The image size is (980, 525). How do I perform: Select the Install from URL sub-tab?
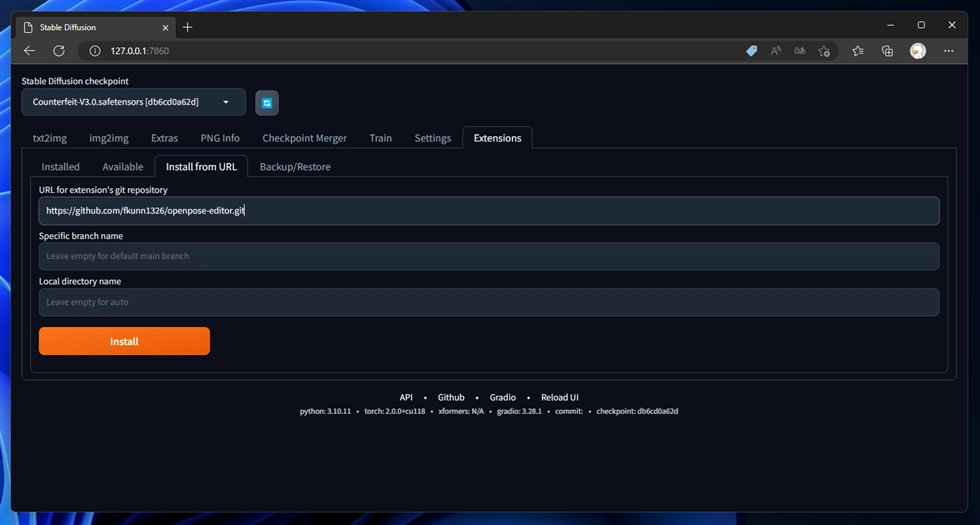[201, 167]
